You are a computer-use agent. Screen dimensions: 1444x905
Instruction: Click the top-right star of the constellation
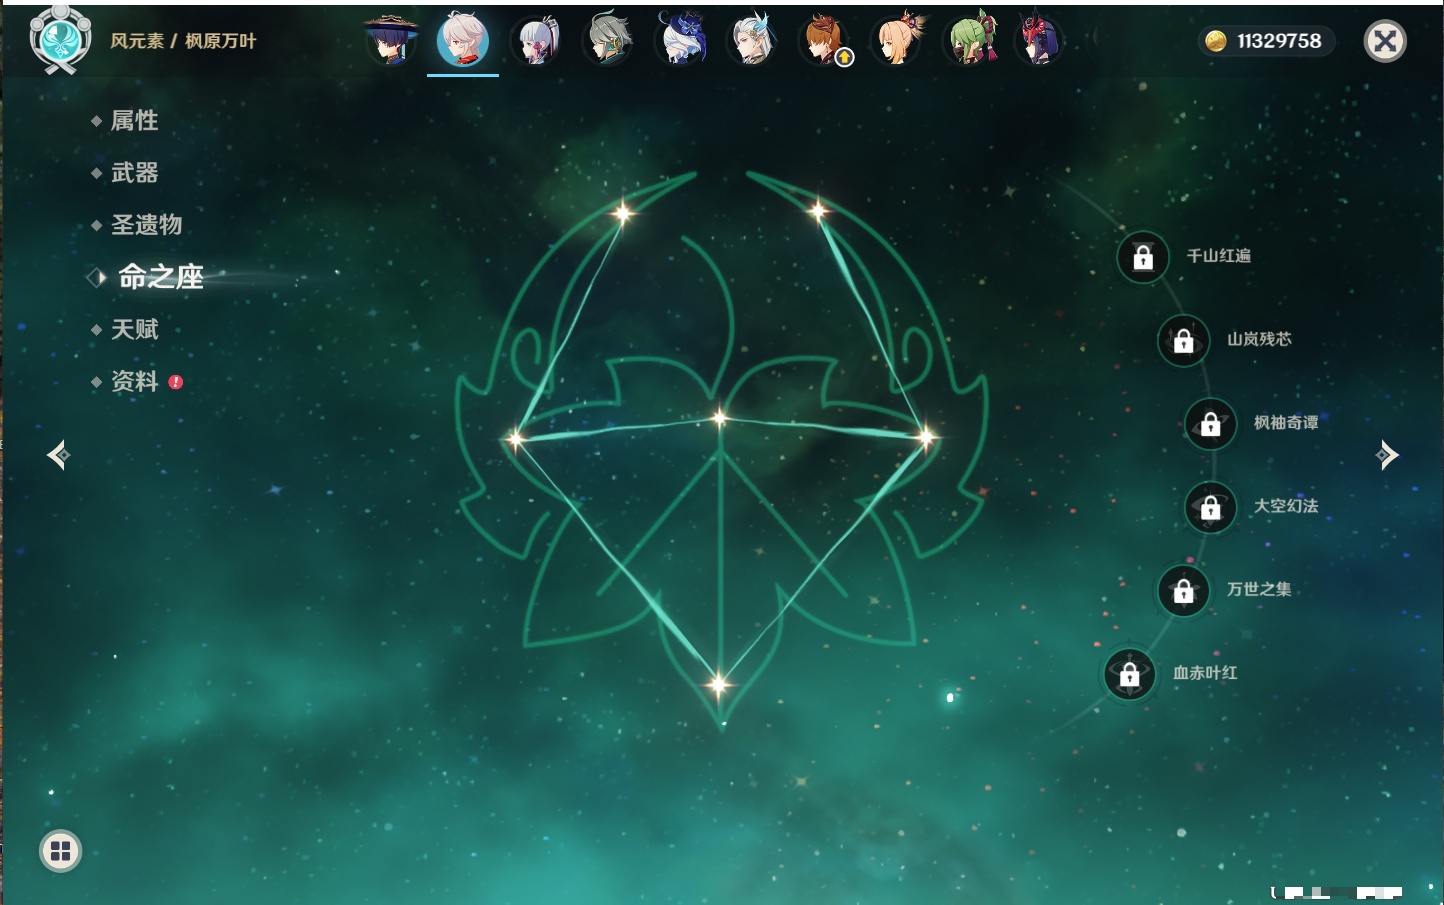[818, 210]
